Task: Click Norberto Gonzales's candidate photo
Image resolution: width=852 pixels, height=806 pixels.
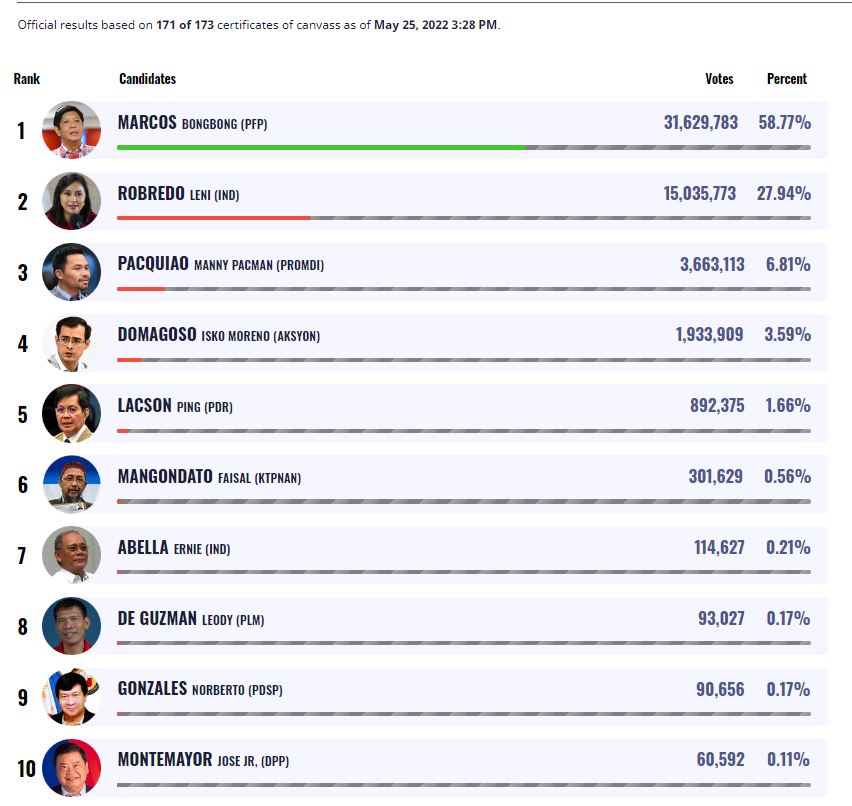Action: (x=71, y=697)
